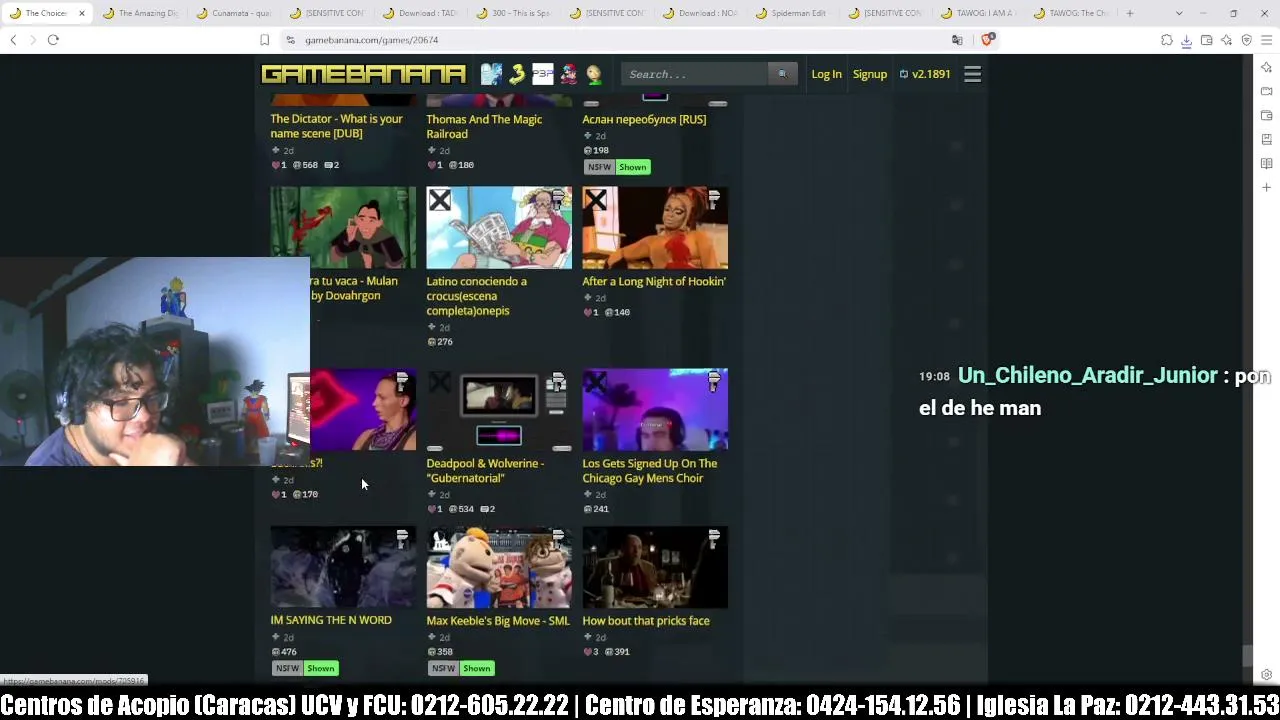
Task: Open 'Latino conociendo a crocus' title link
Action: (477, 296)
